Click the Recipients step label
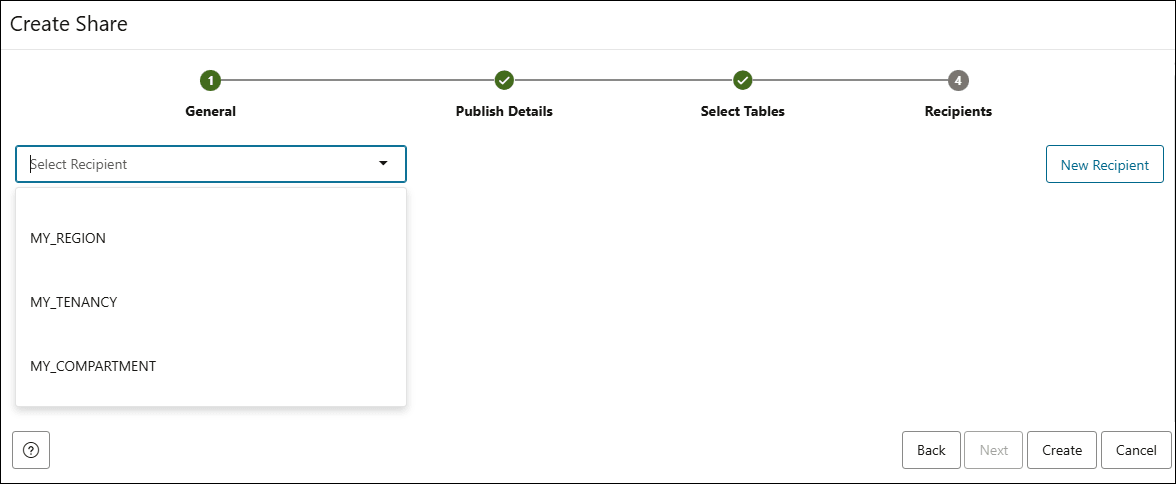Viewport: 1176px width, 484px height. 958,111
